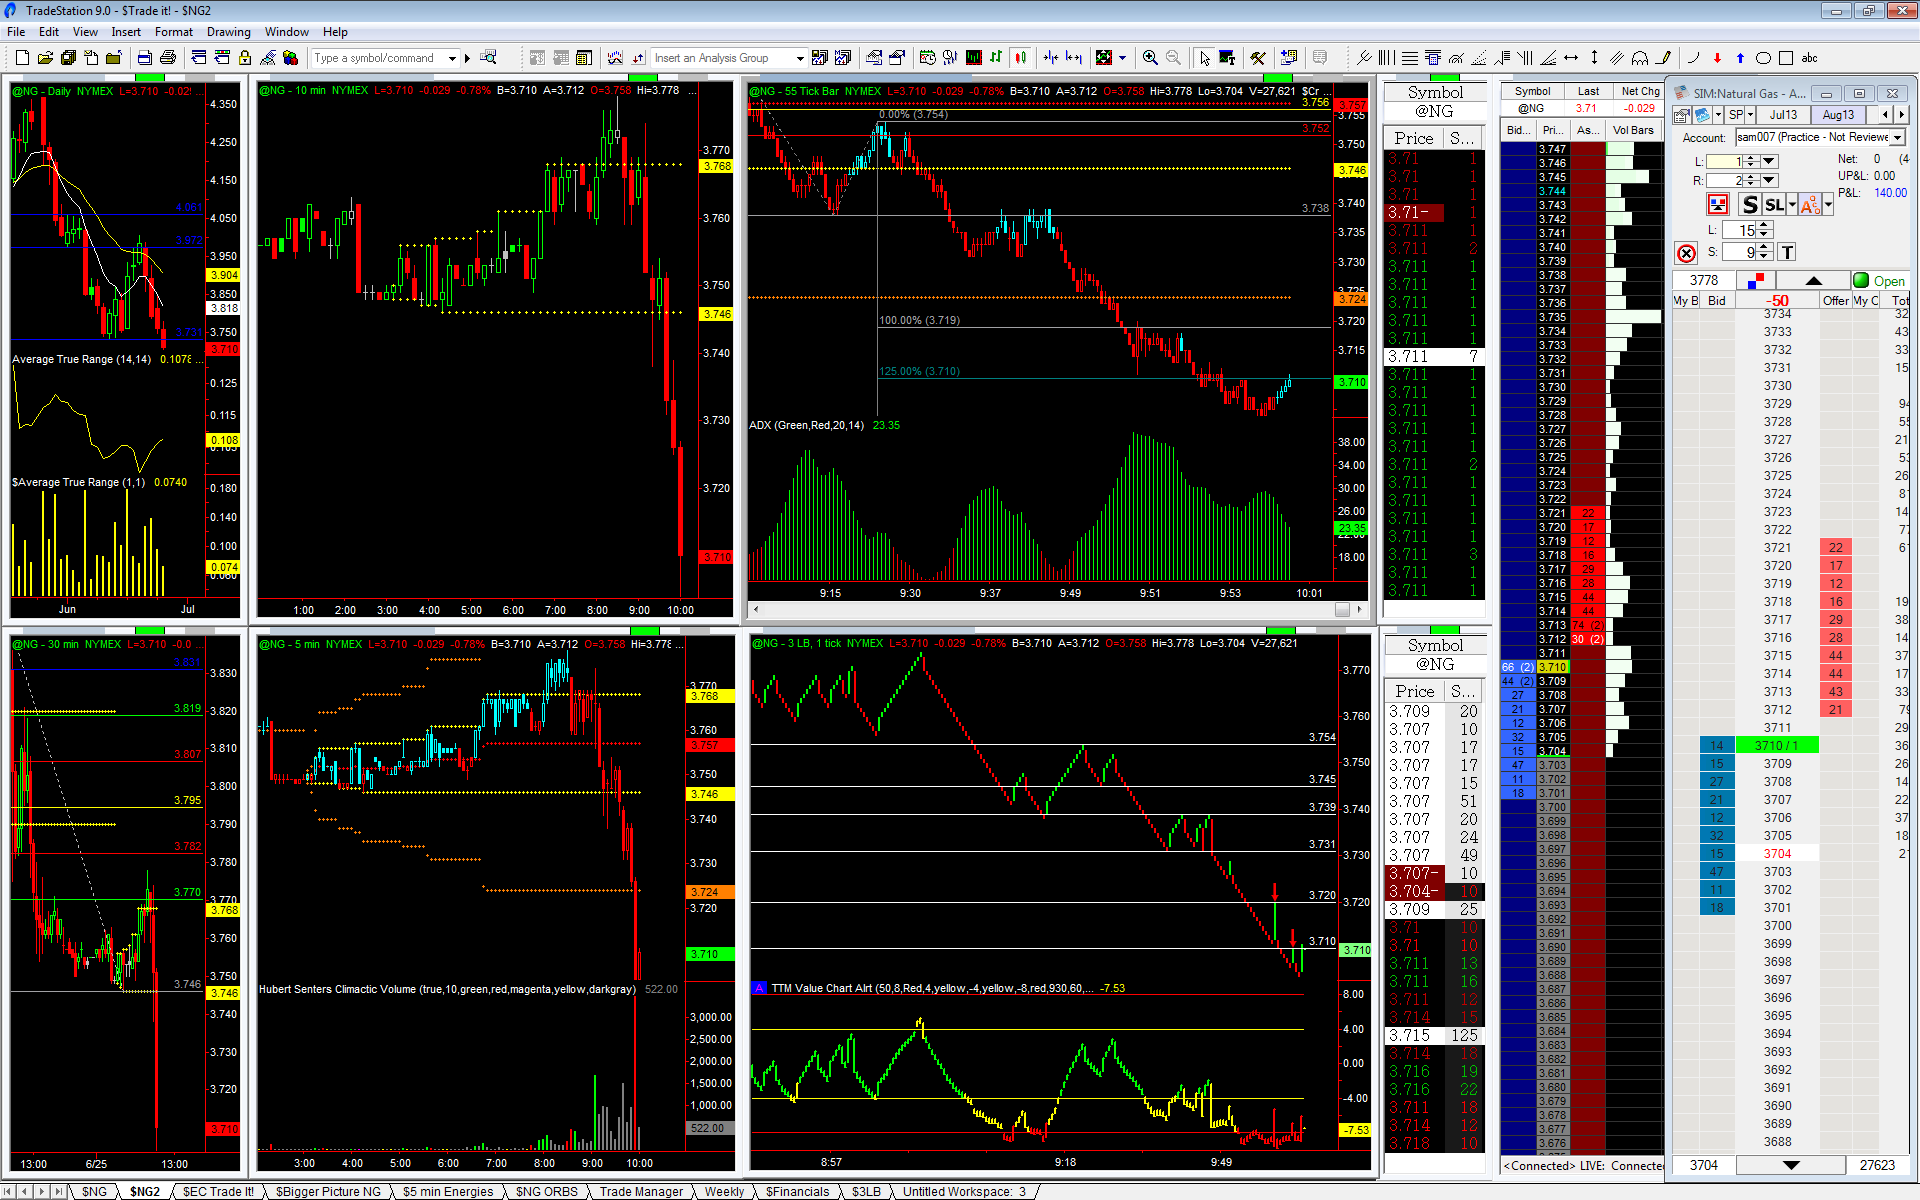Open the R quantity dropdown arrow
The height and width of the screenshot is (1200, 1920).
tap(1769, 180)
